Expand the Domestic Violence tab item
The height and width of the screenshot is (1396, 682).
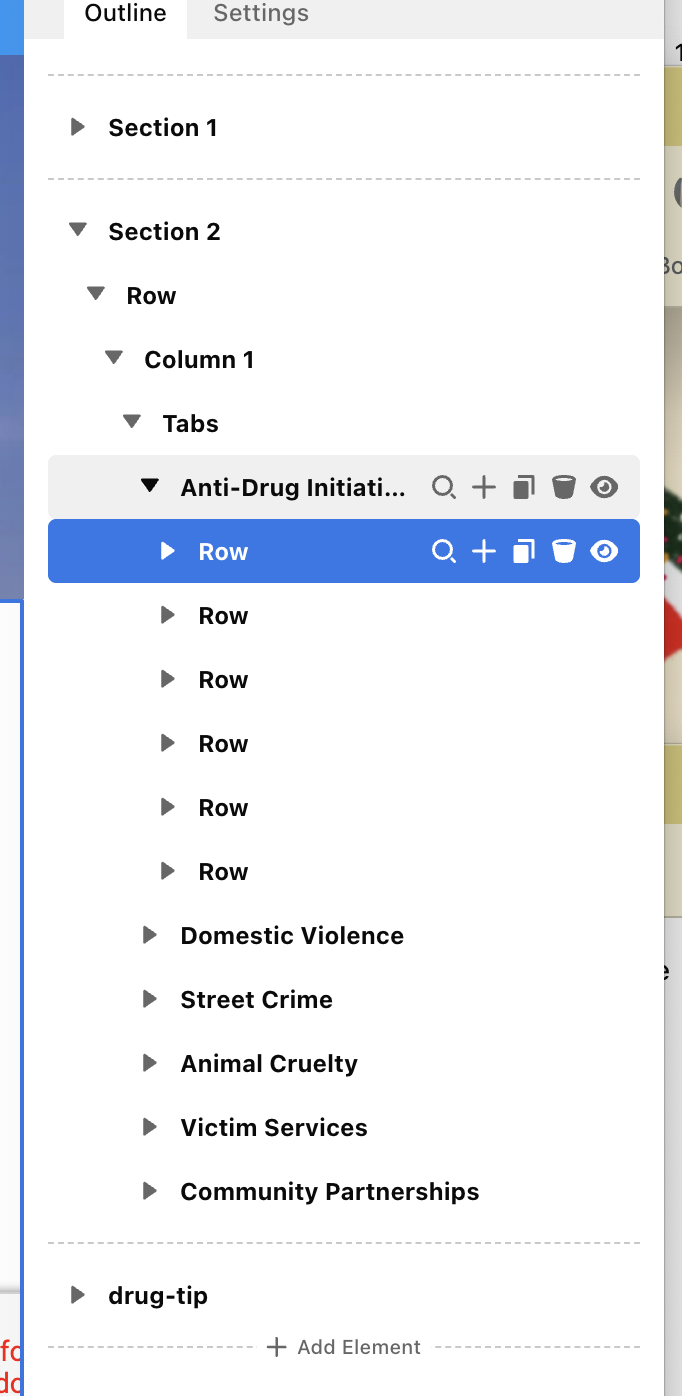coord(150,936)
